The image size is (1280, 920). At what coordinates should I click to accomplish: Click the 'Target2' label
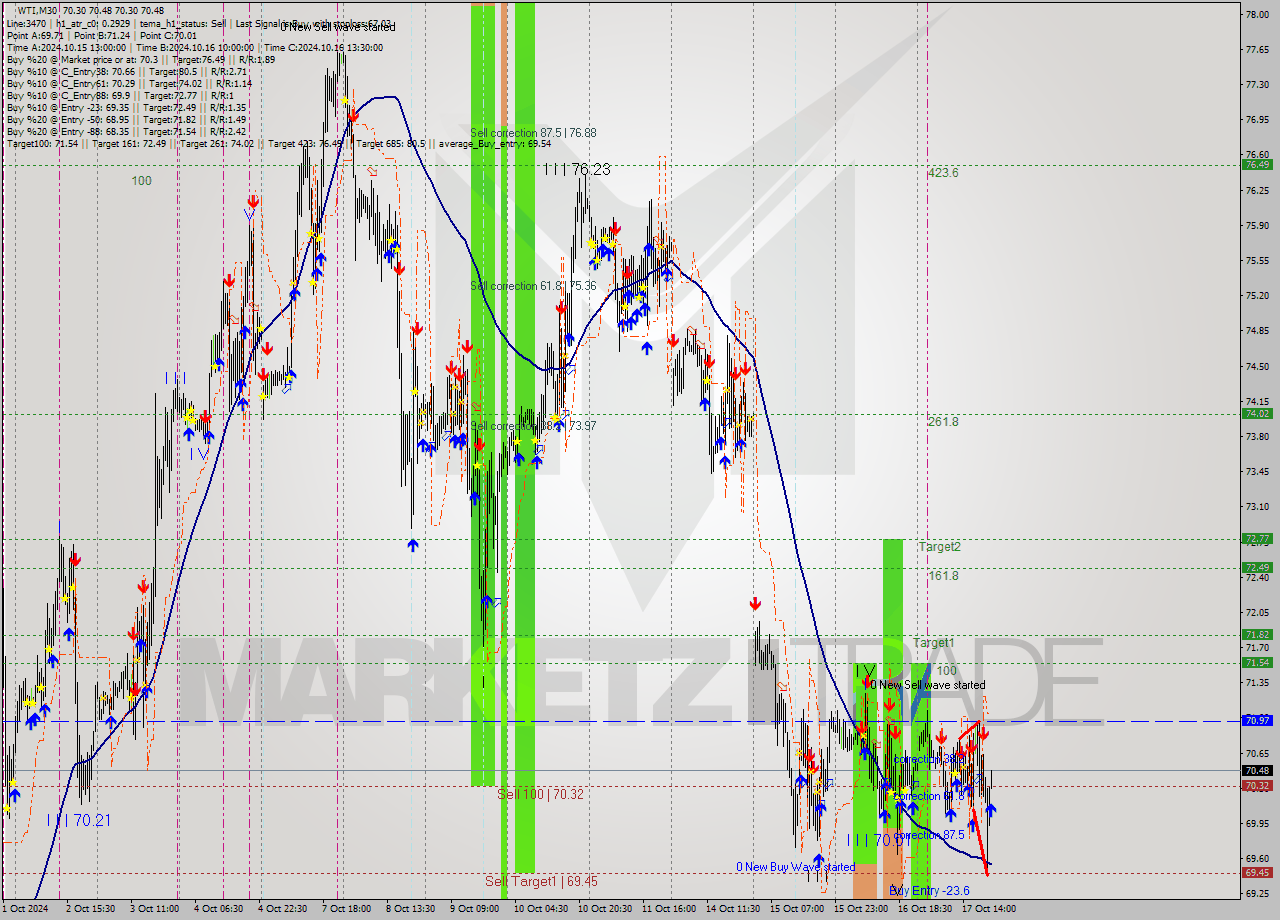[939, 547]
